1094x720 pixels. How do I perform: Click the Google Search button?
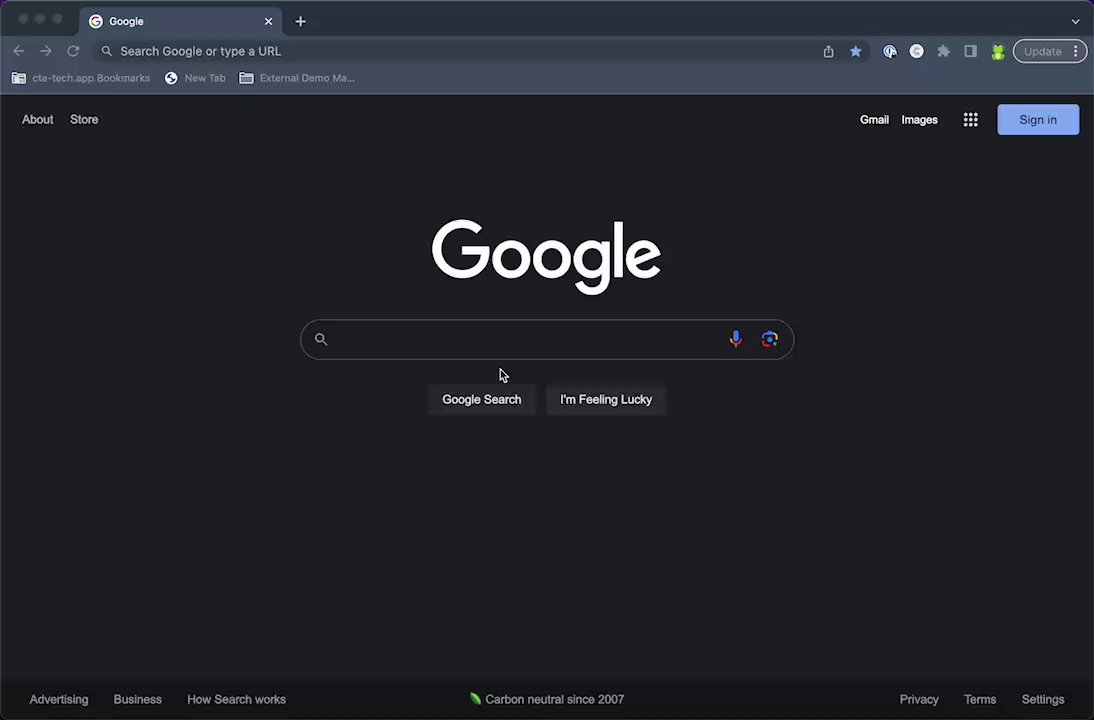[x=481, y=400]
